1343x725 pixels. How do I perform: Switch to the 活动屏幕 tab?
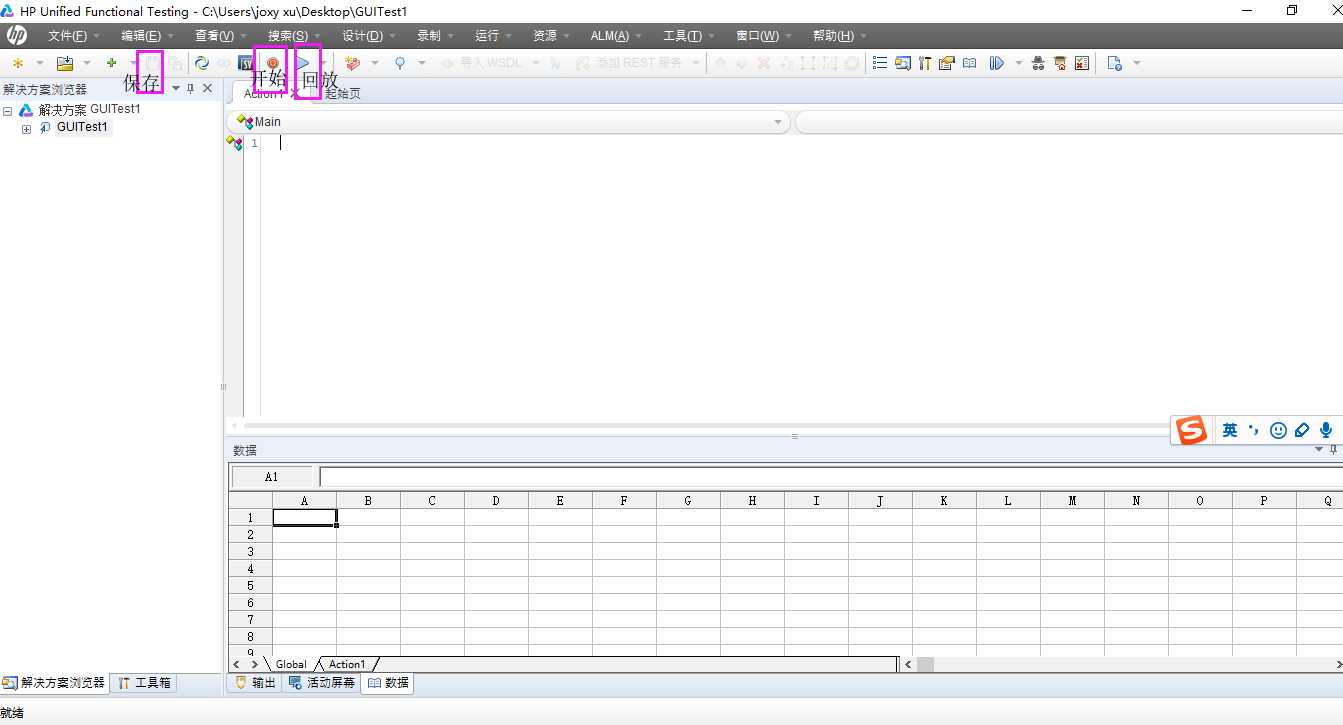tap(321, 683)
